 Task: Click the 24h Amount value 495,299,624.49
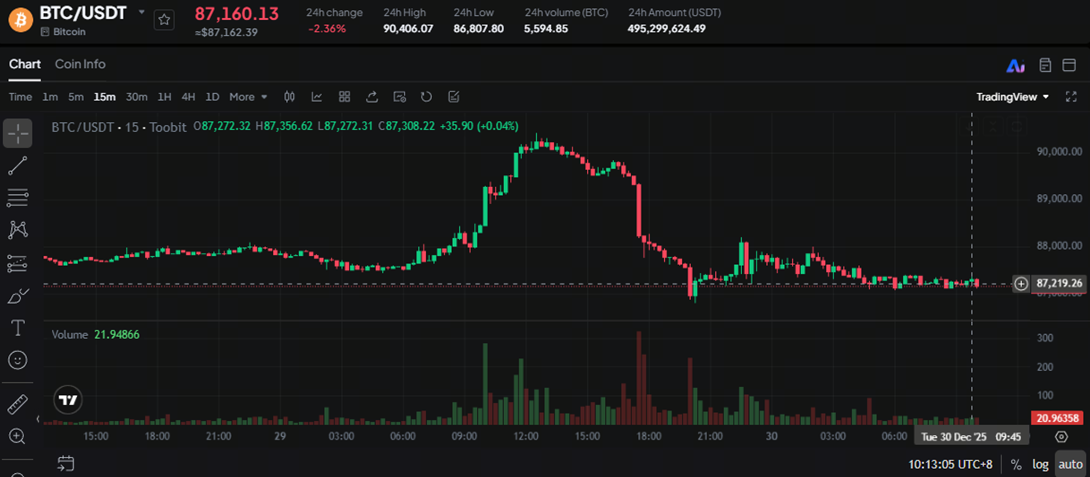click(667, 29)
